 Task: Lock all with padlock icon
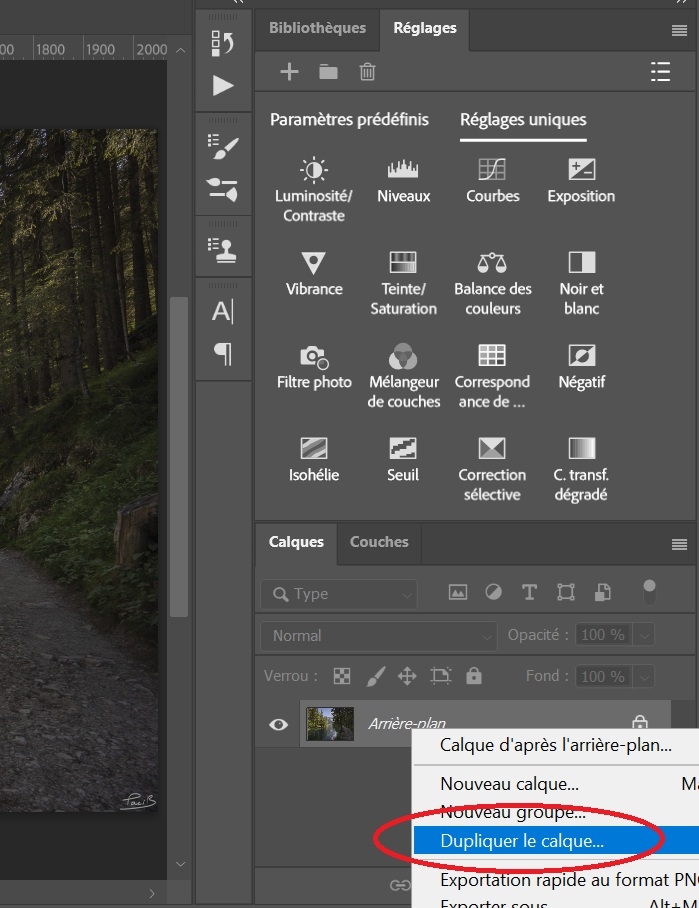tap(474, 675)
